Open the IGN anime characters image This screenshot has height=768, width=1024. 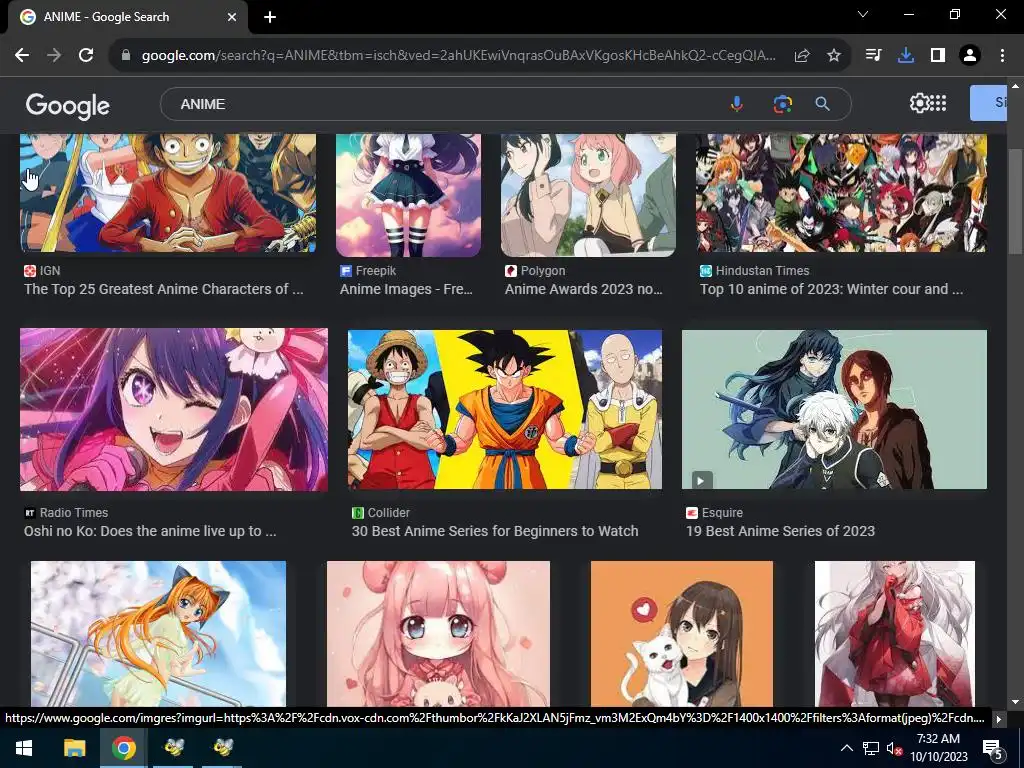tap(168, 193)
